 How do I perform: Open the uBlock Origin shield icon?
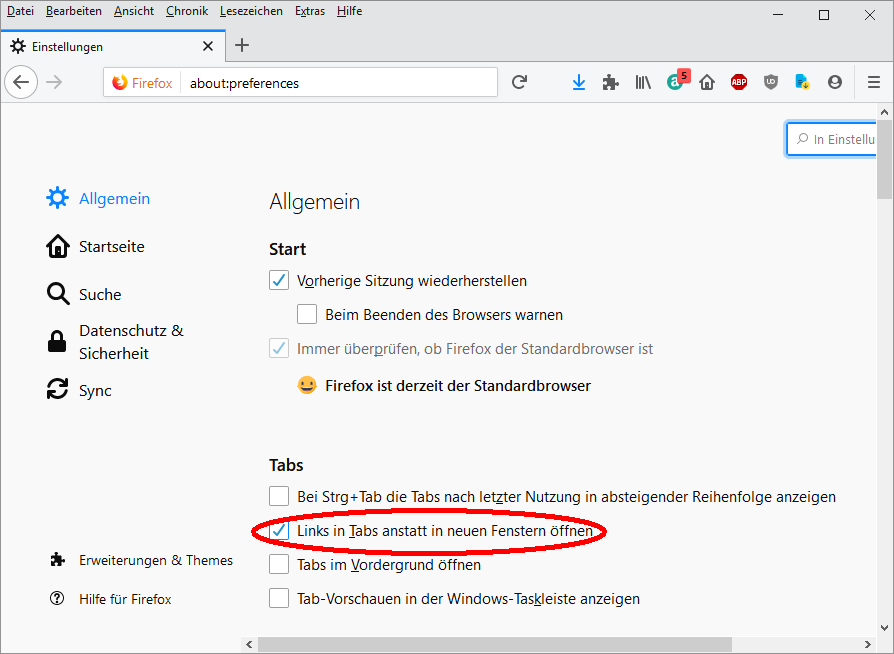coord(771,83)
